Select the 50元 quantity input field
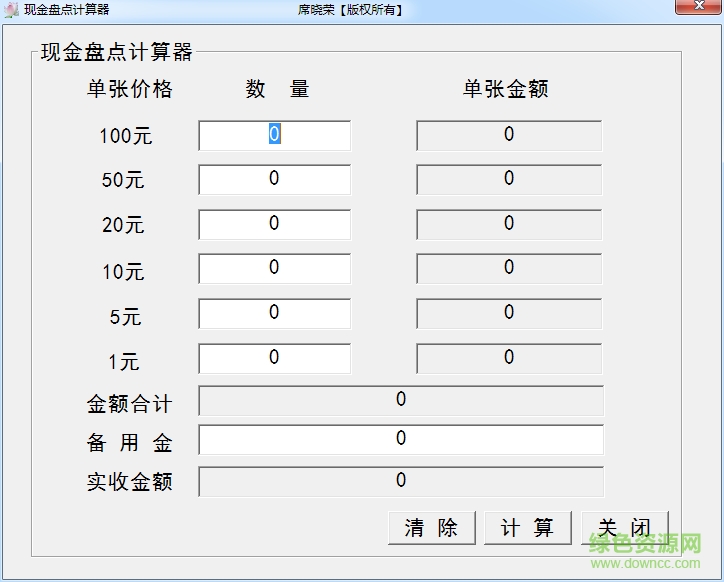This screenshot has width=724, height=582. (x=275, y=179)
